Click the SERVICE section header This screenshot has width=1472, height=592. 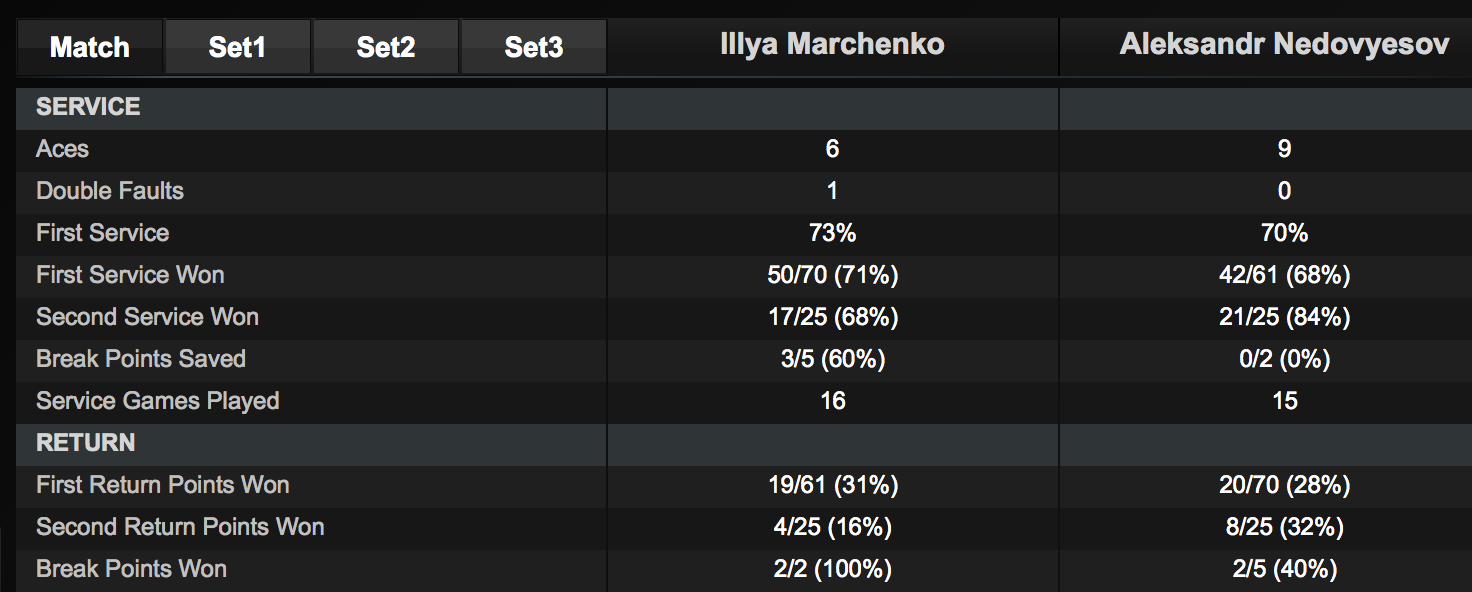(88, 107)
